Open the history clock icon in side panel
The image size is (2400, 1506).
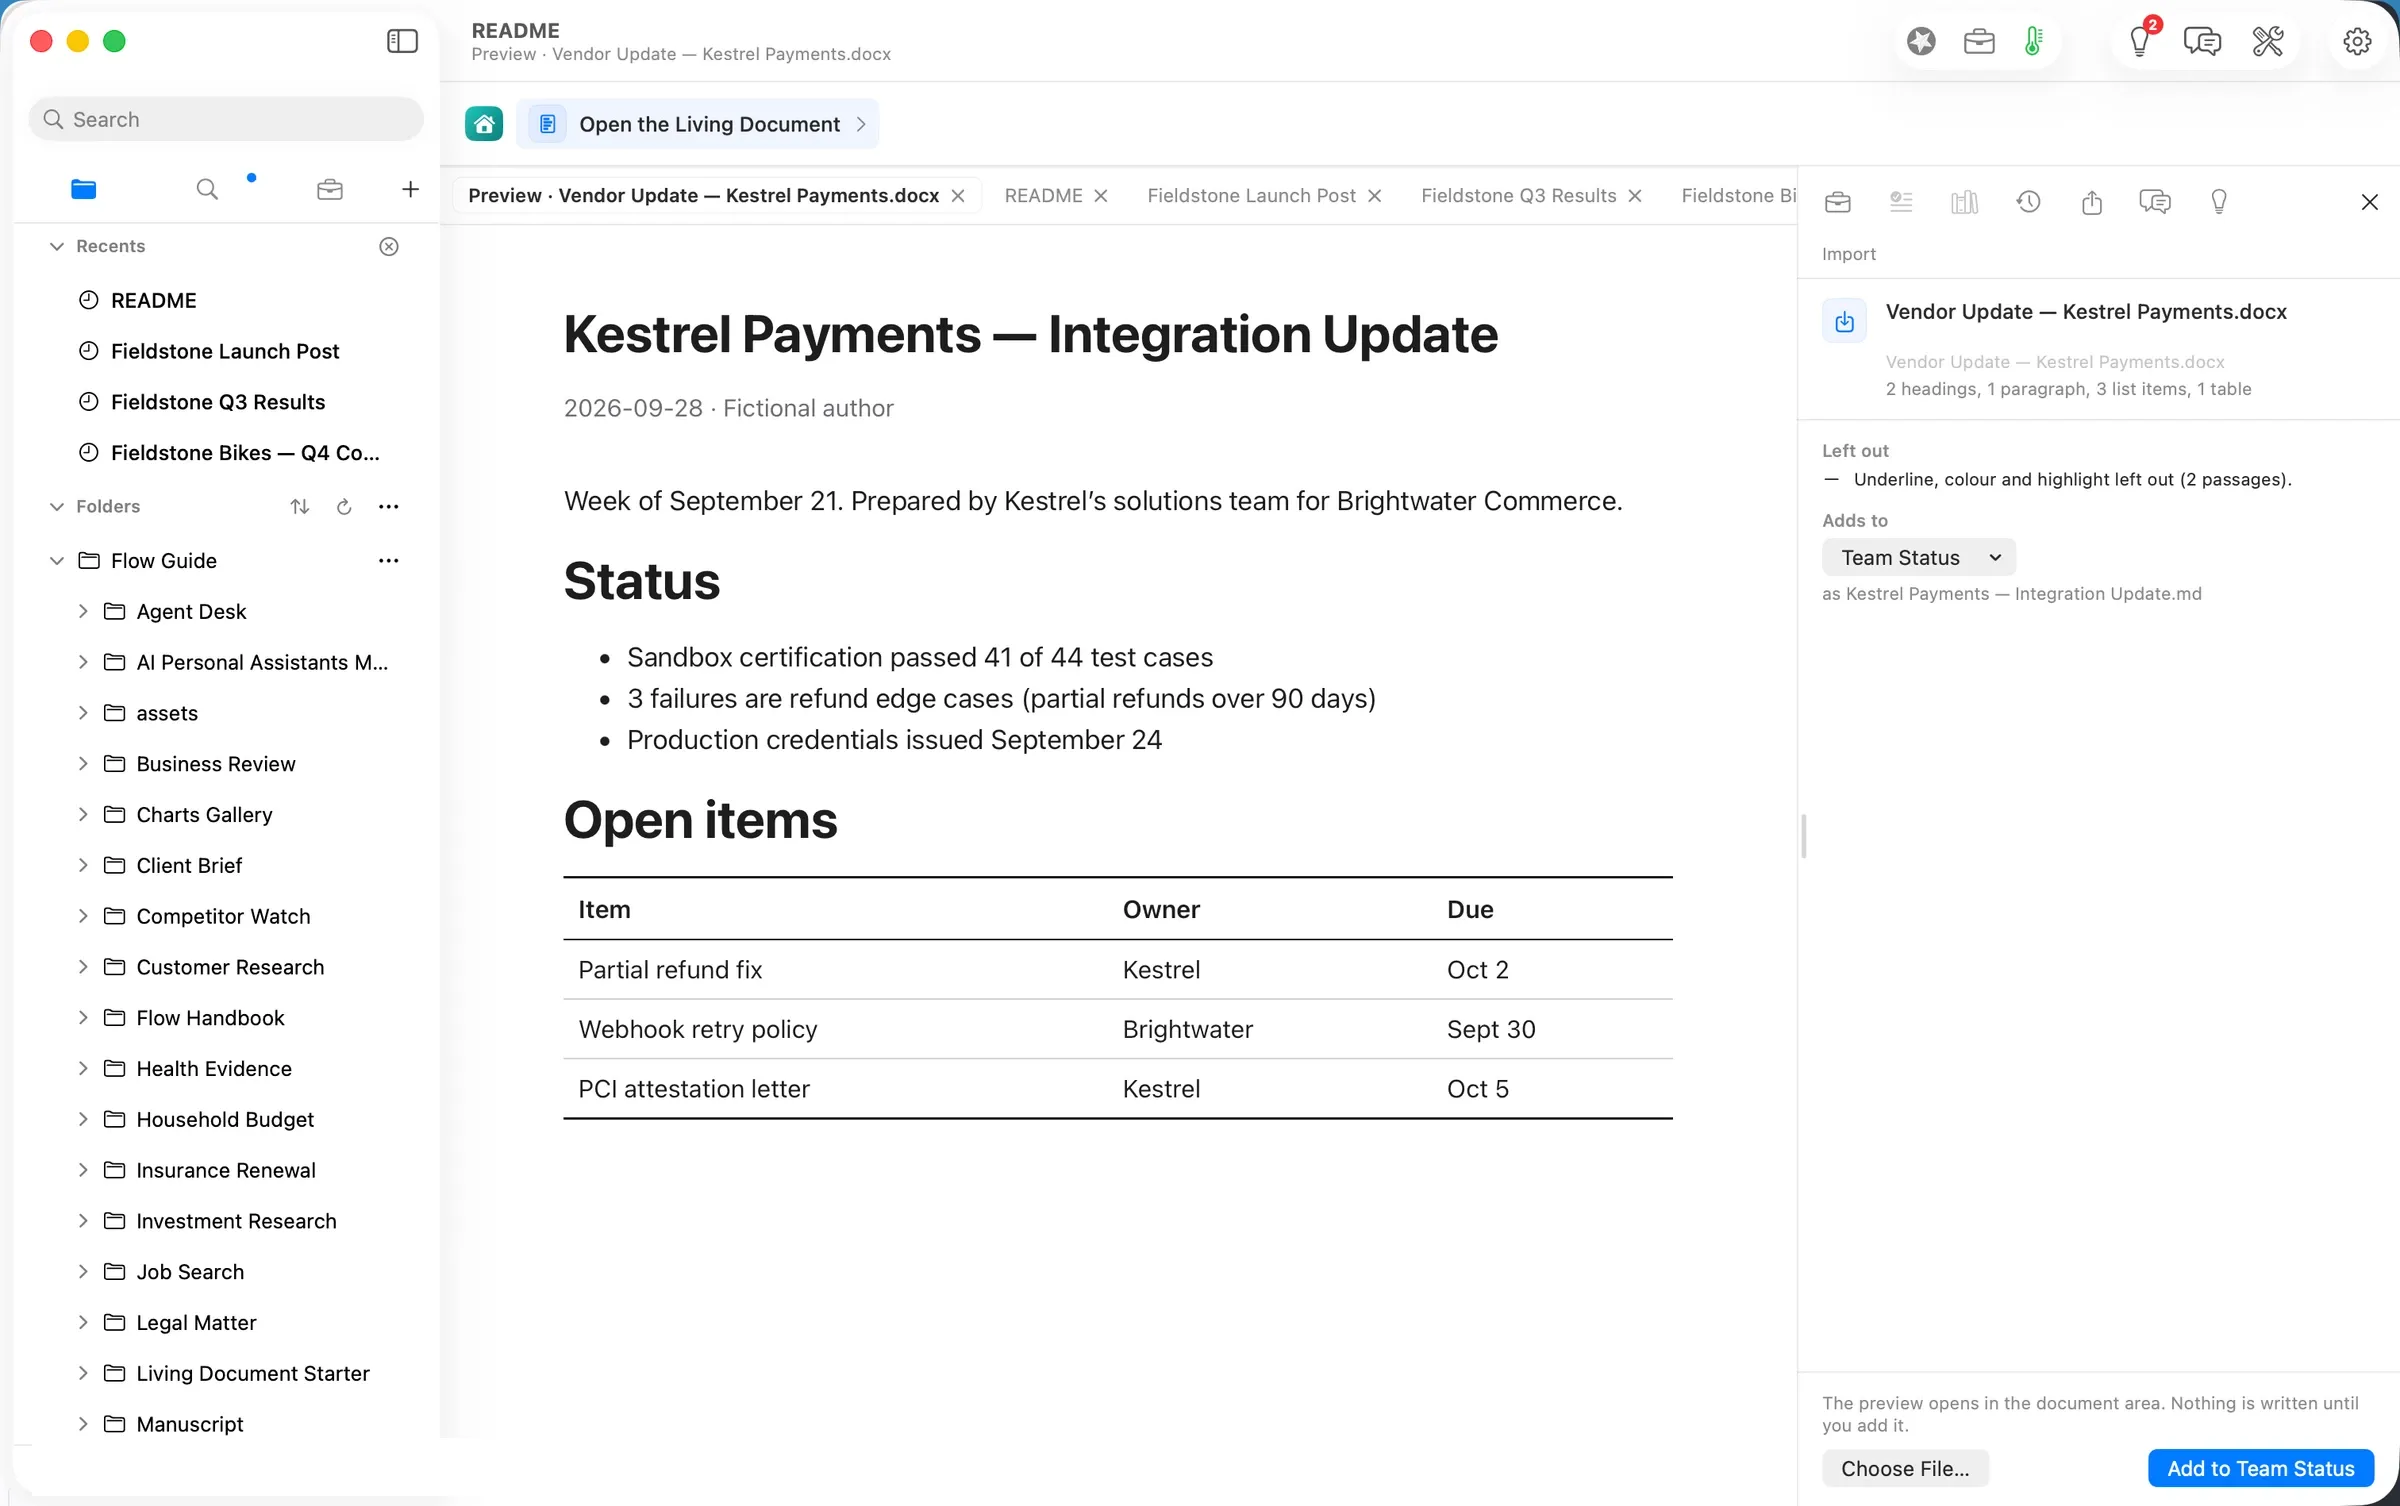2028,202
